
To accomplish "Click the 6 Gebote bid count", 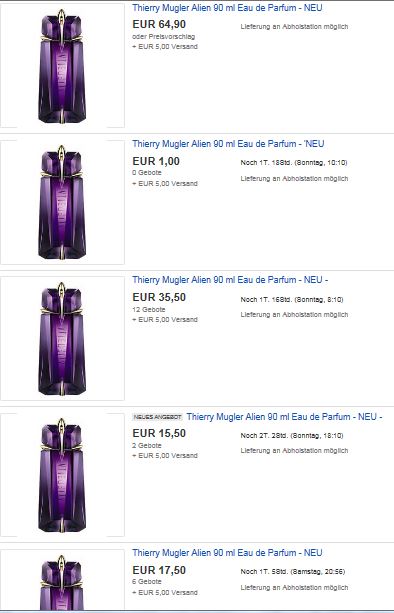I will click(x=147, y=581).
